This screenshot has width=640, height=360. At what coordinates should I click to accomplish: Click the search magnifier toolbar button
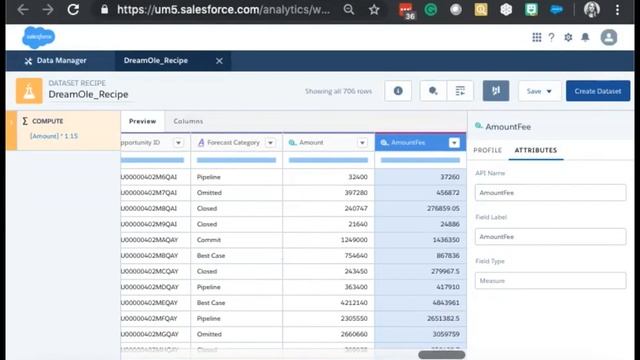coord(433,91)
